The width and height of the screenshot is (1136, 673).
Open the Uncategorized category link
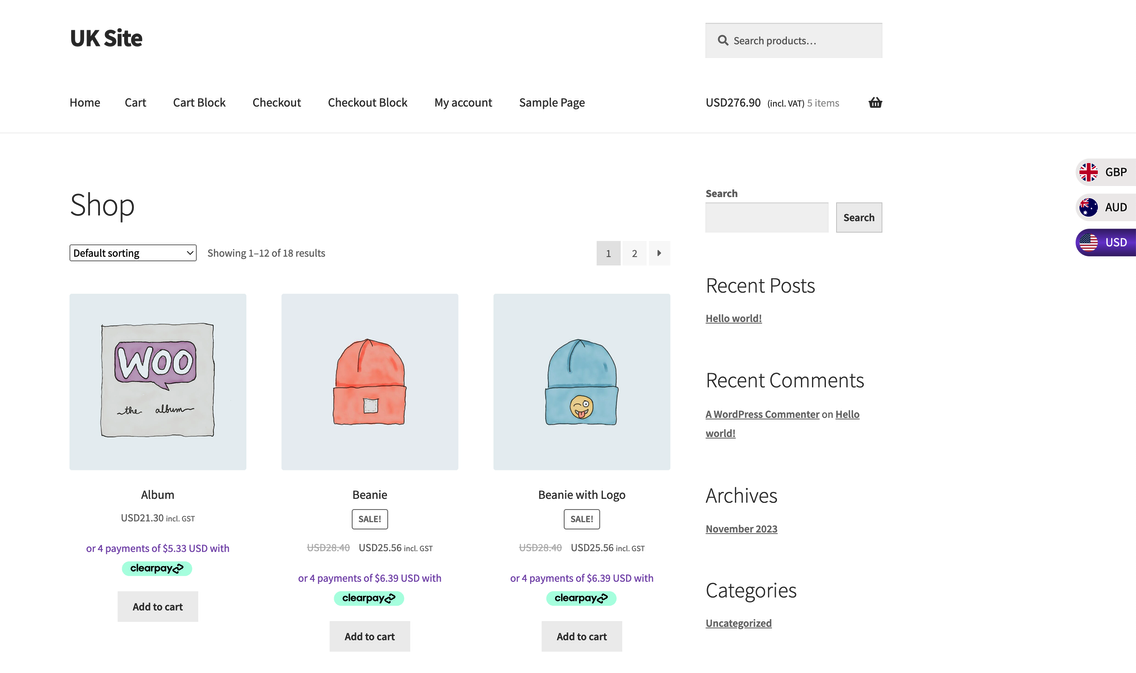point(738,623)
